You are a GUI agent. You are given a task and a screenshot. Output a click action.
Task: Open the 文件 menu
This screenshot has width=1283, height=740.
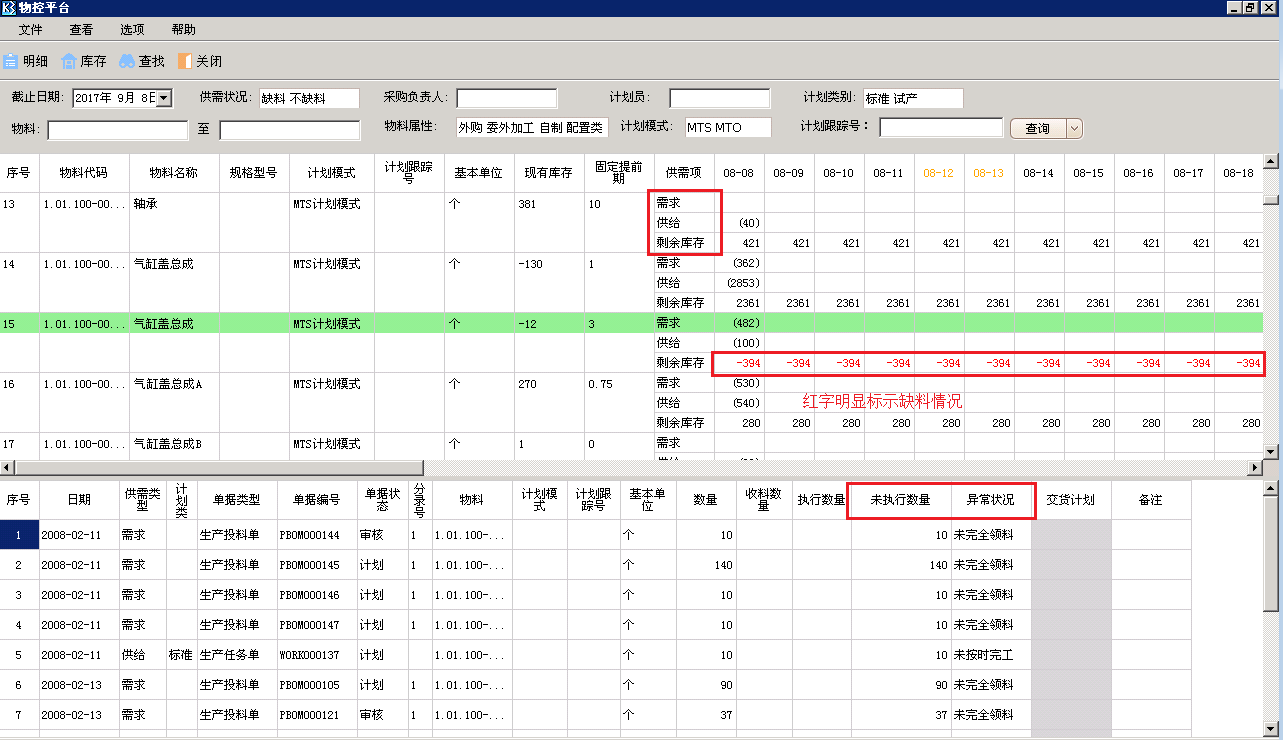30,30
